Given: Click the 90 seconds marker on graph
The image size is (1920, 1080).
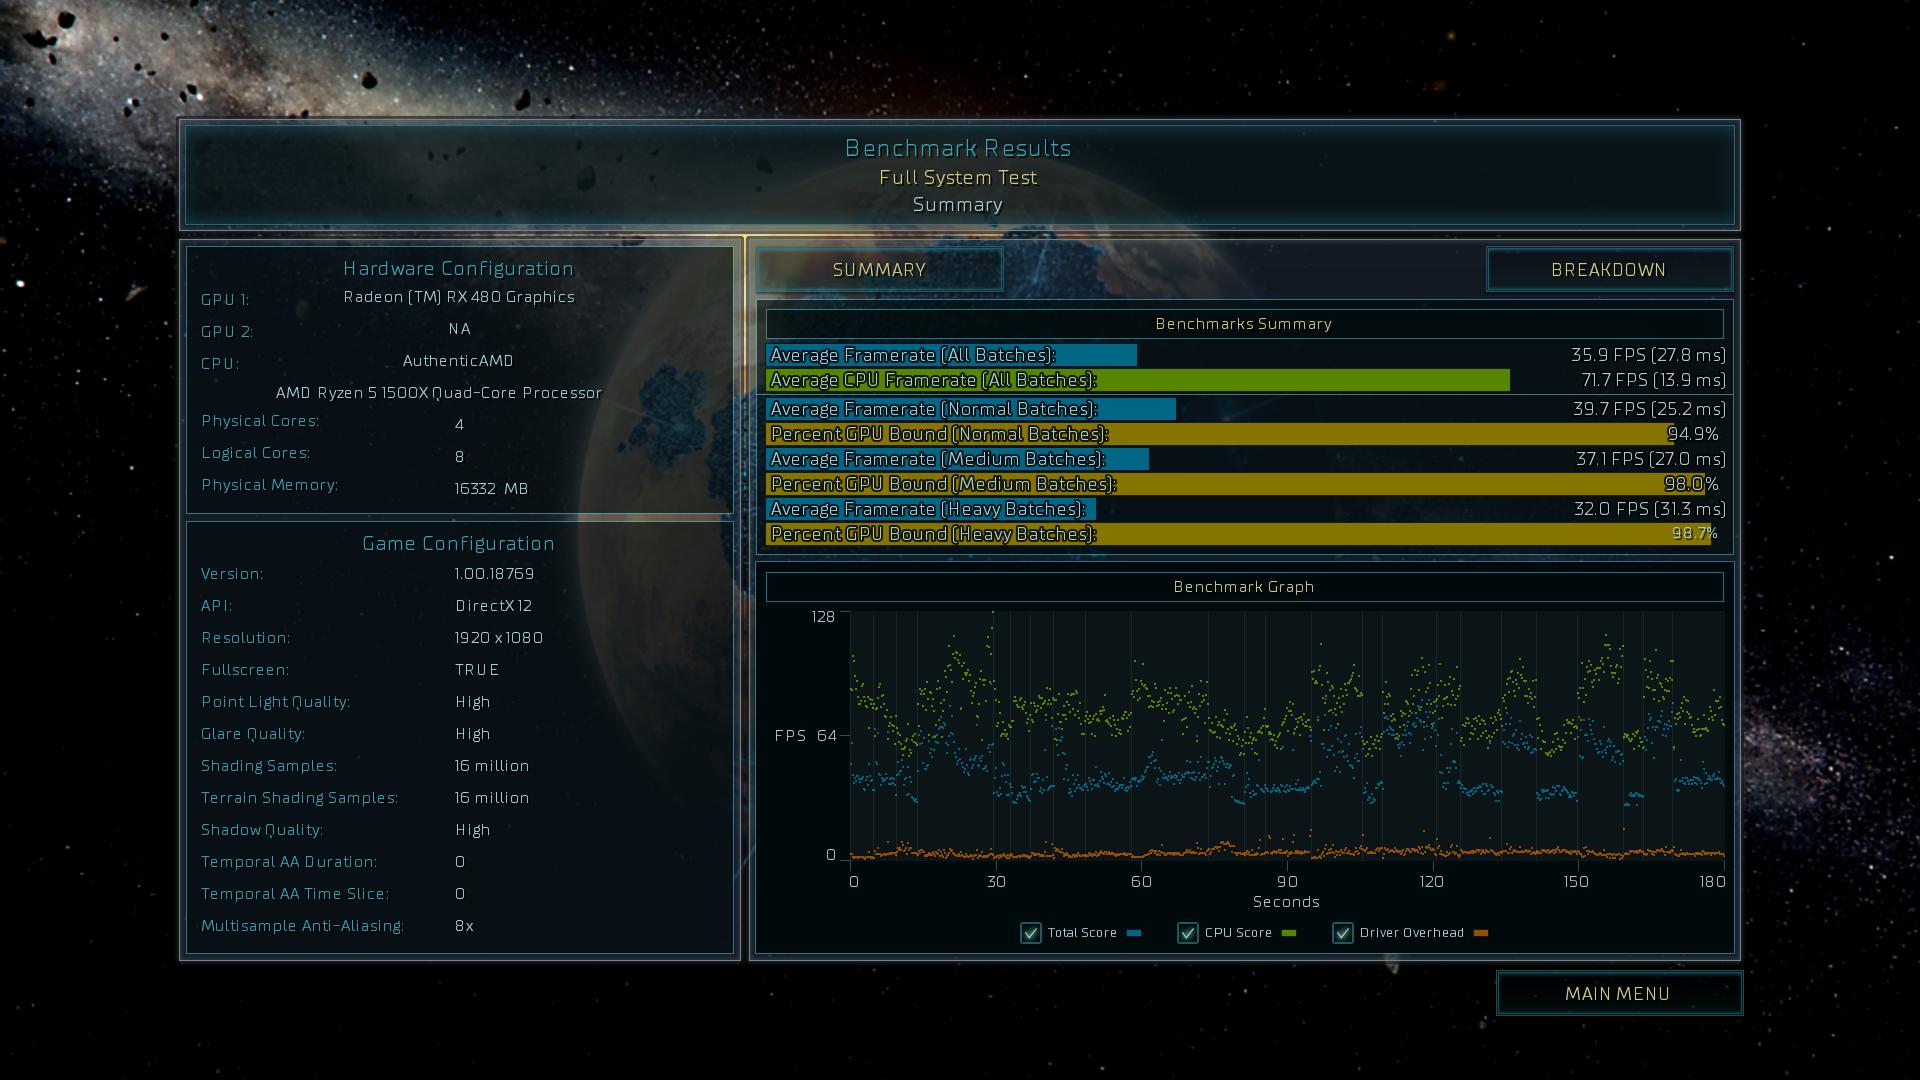Looking at the screenshot, I should (1287, 881).
